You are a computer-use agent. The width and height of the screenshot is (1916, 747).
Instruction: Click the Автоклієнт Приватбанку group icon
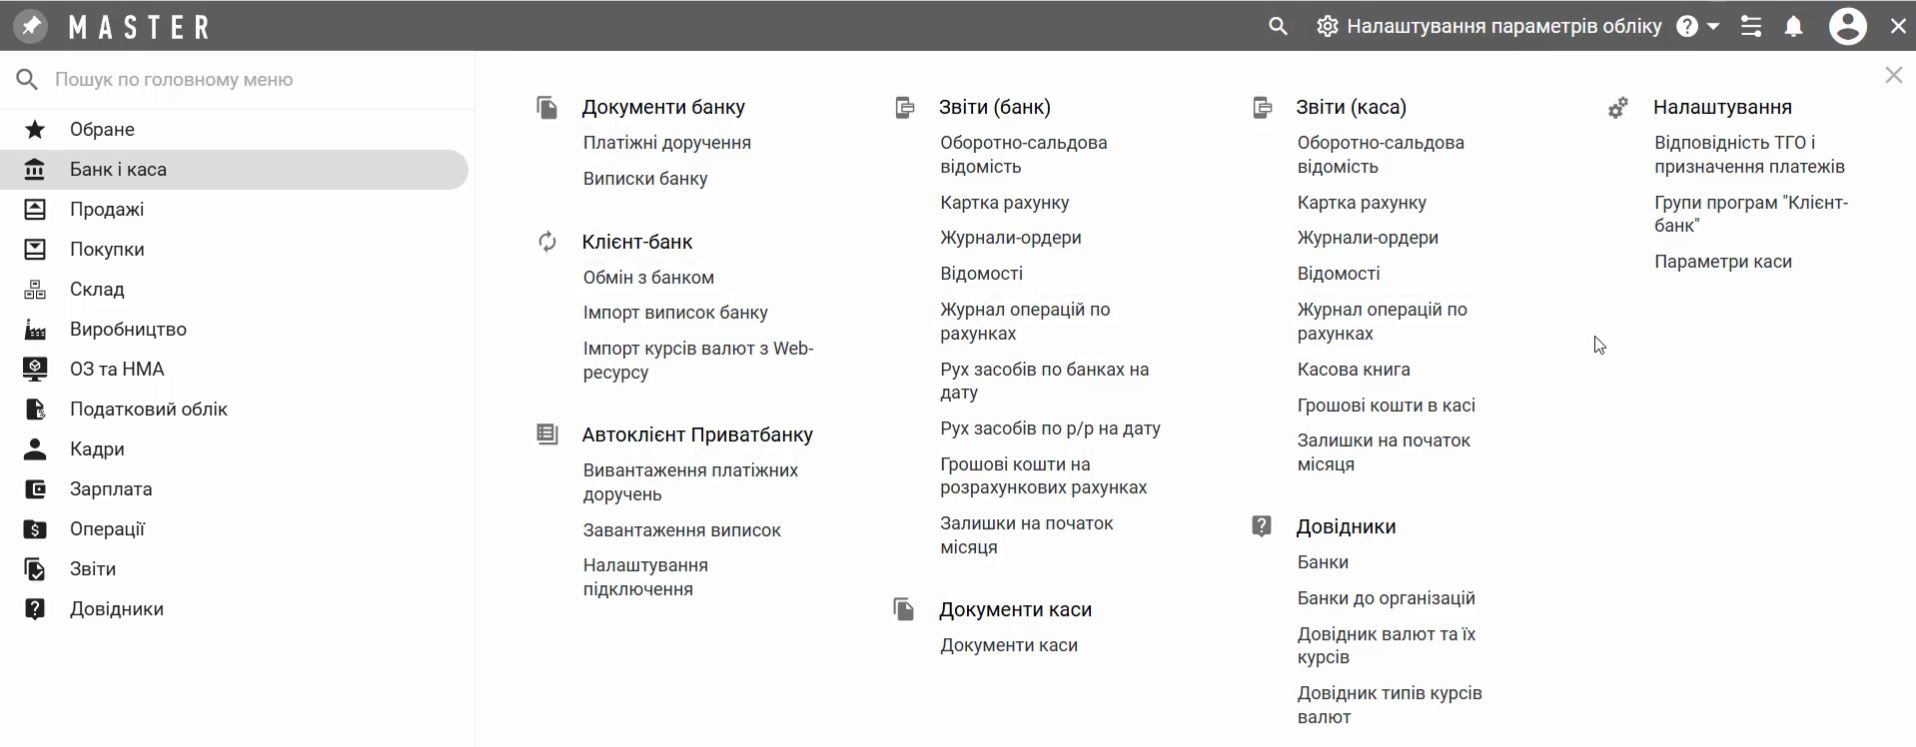coord(547,434)
